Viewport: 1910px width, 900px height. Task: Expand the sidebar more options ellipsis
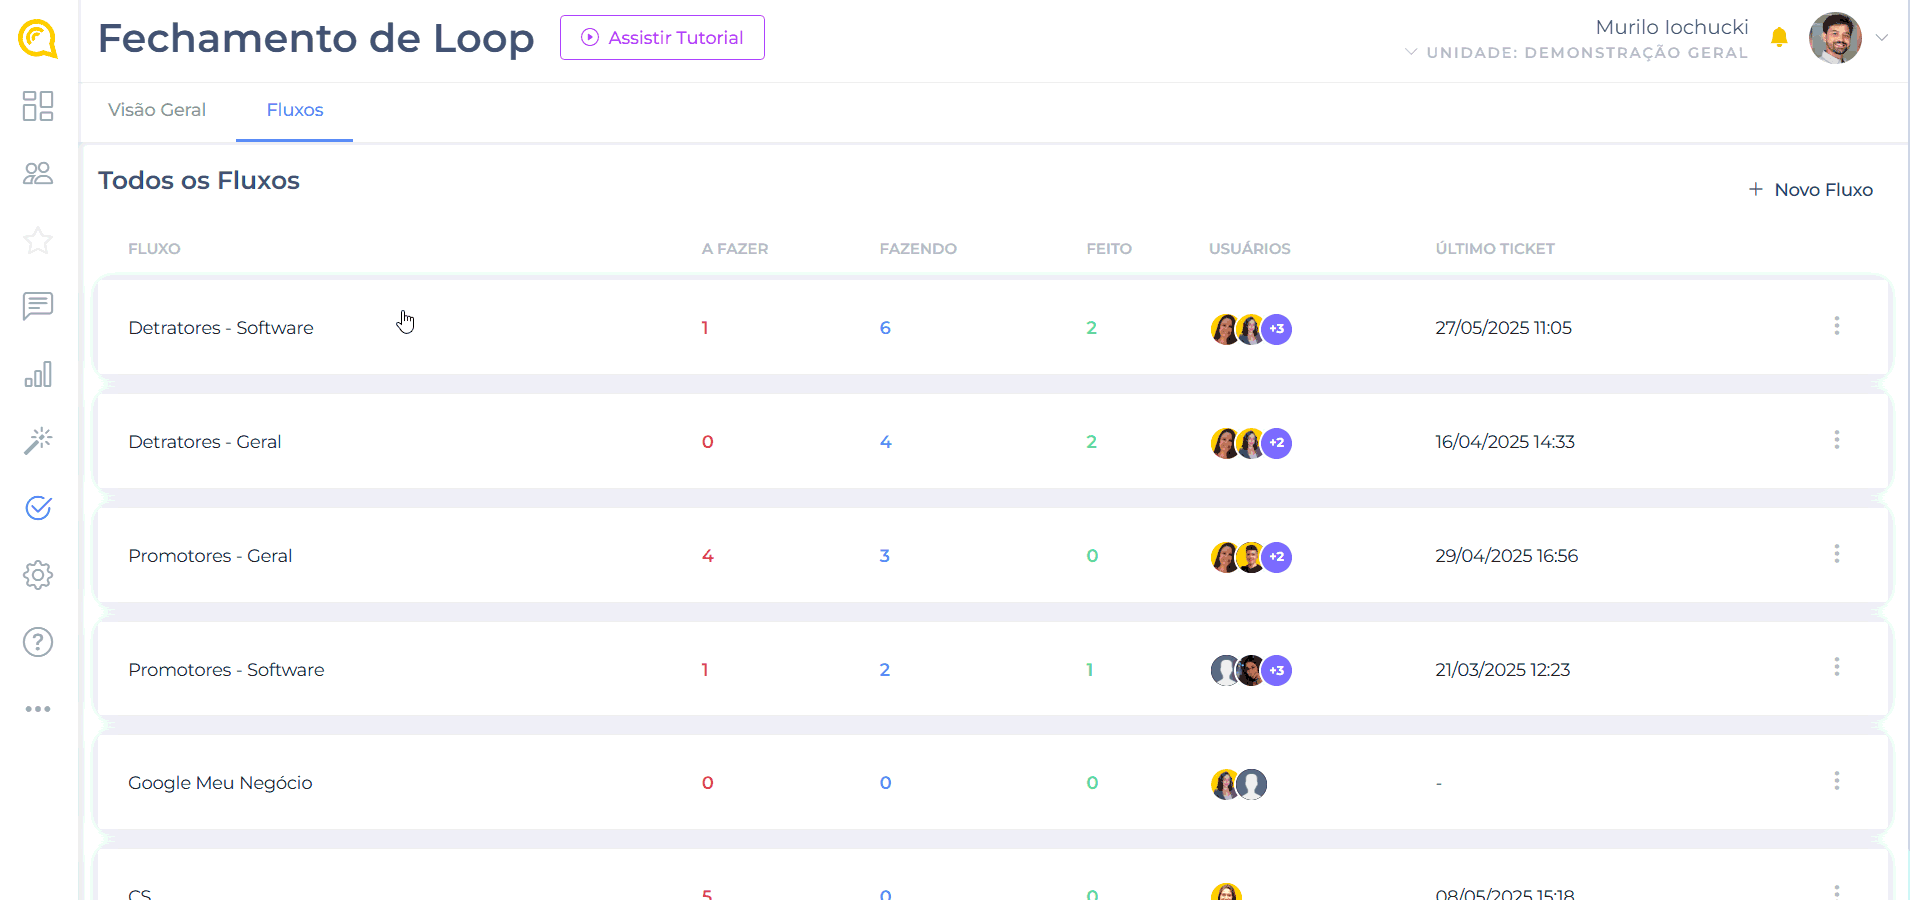tap(38, 709)
